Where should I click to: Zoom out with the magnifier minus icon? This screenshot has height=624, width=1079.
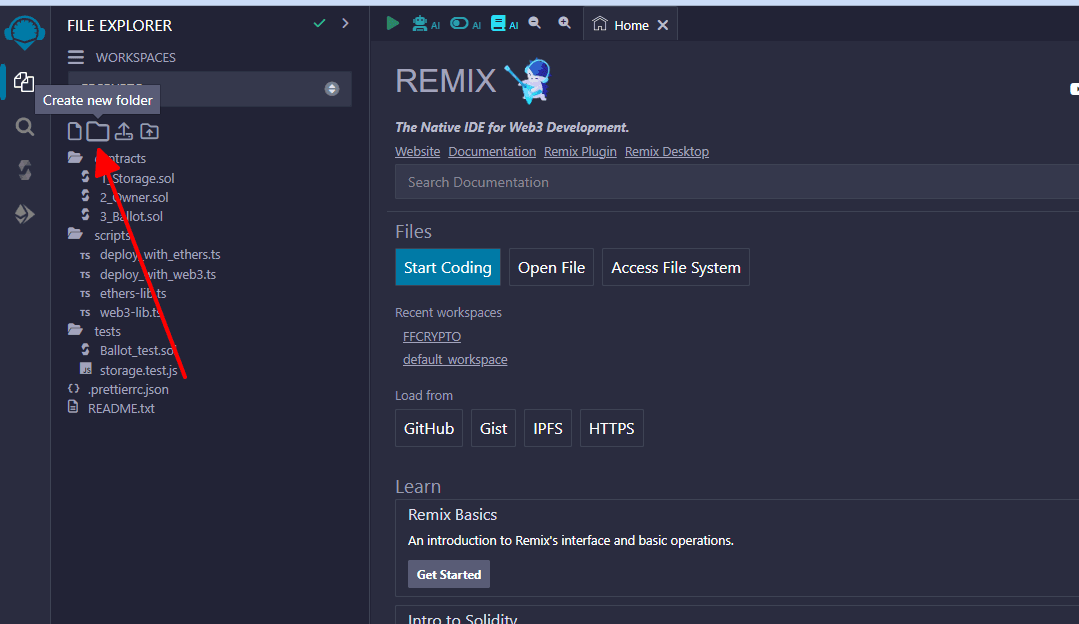pos(535,23)
